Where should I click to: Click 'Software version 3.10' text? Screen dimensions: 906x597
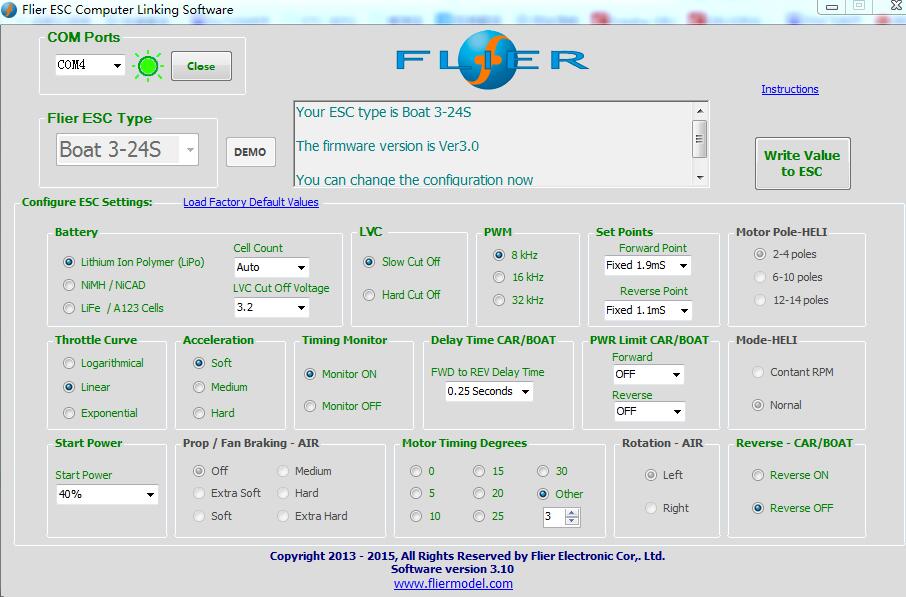click(x=452, y=569)
